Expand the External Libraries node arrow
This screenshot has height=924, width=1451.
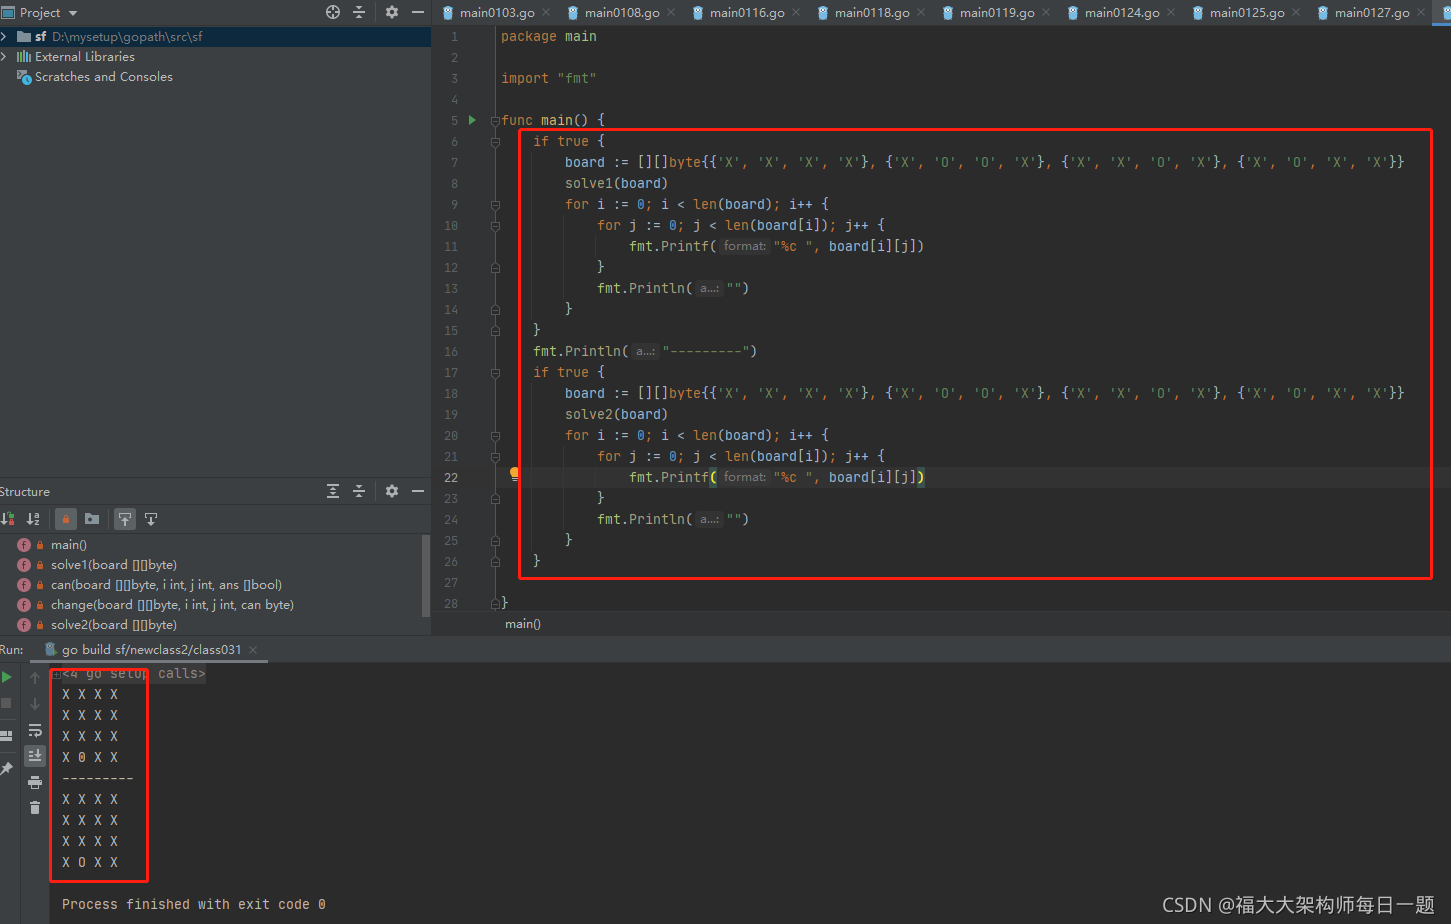coord(5,57)
